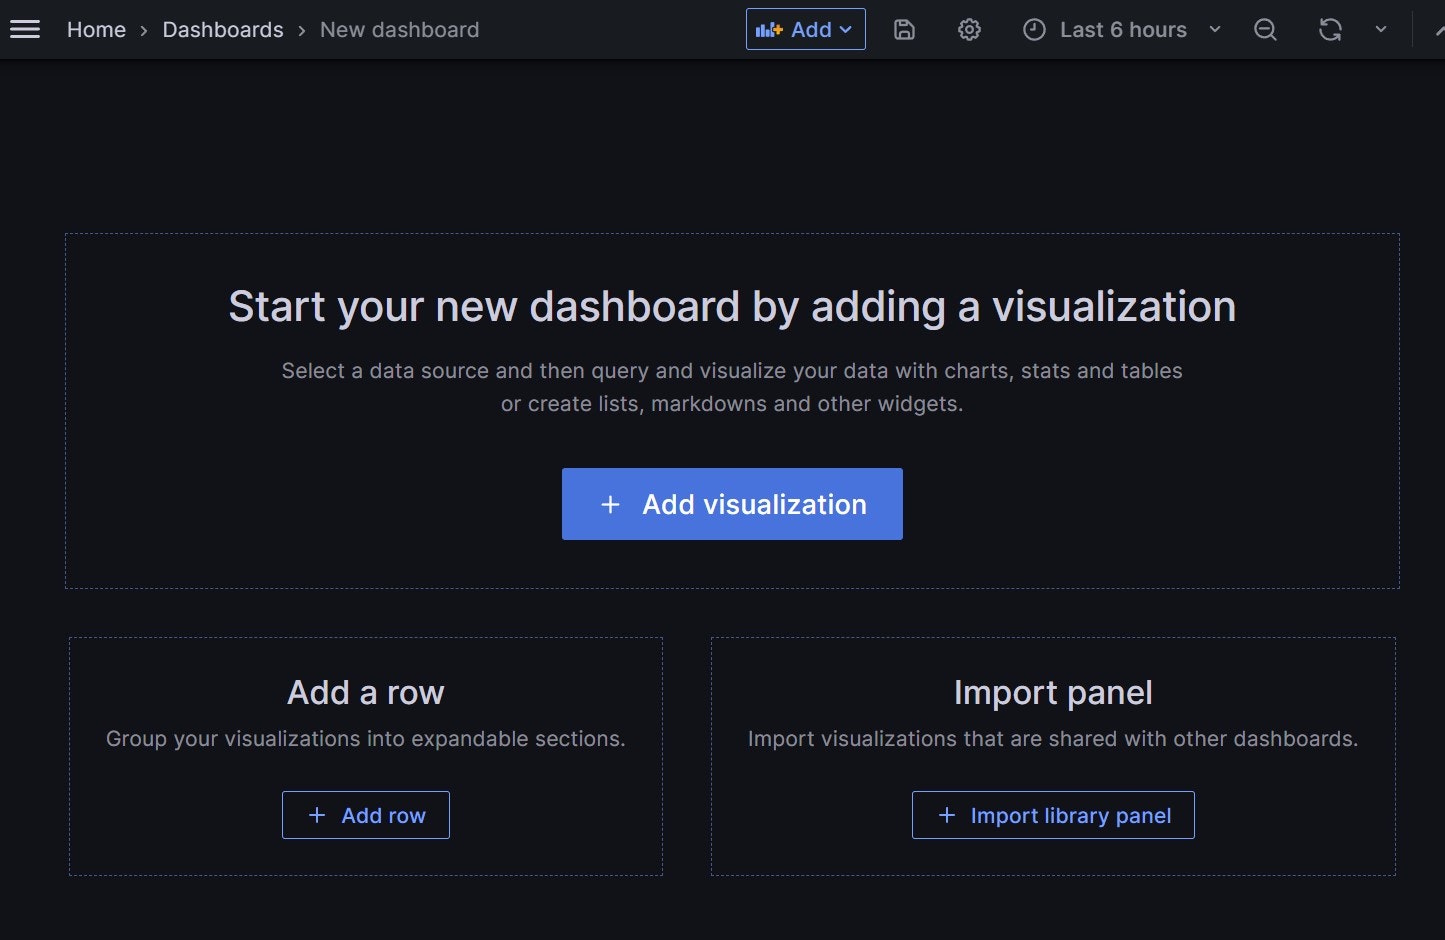Click the plus icon in Add row button
This screenshot has height=940, width=1445.
click(x=317, y=815)
